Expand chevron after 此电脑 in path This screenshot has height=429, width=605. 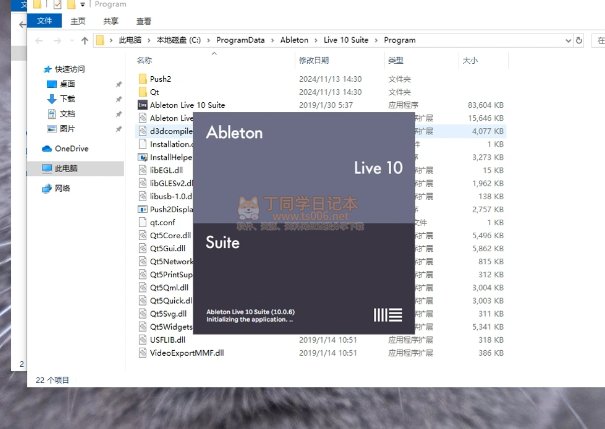click(149, 41)
